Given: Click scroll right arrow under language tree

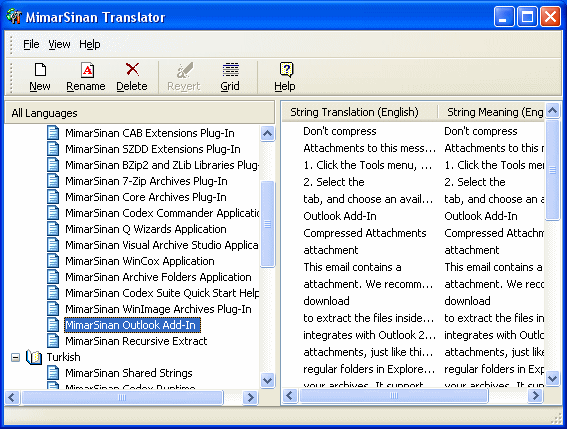Looking at the screenshot, I should pos(250,397).
